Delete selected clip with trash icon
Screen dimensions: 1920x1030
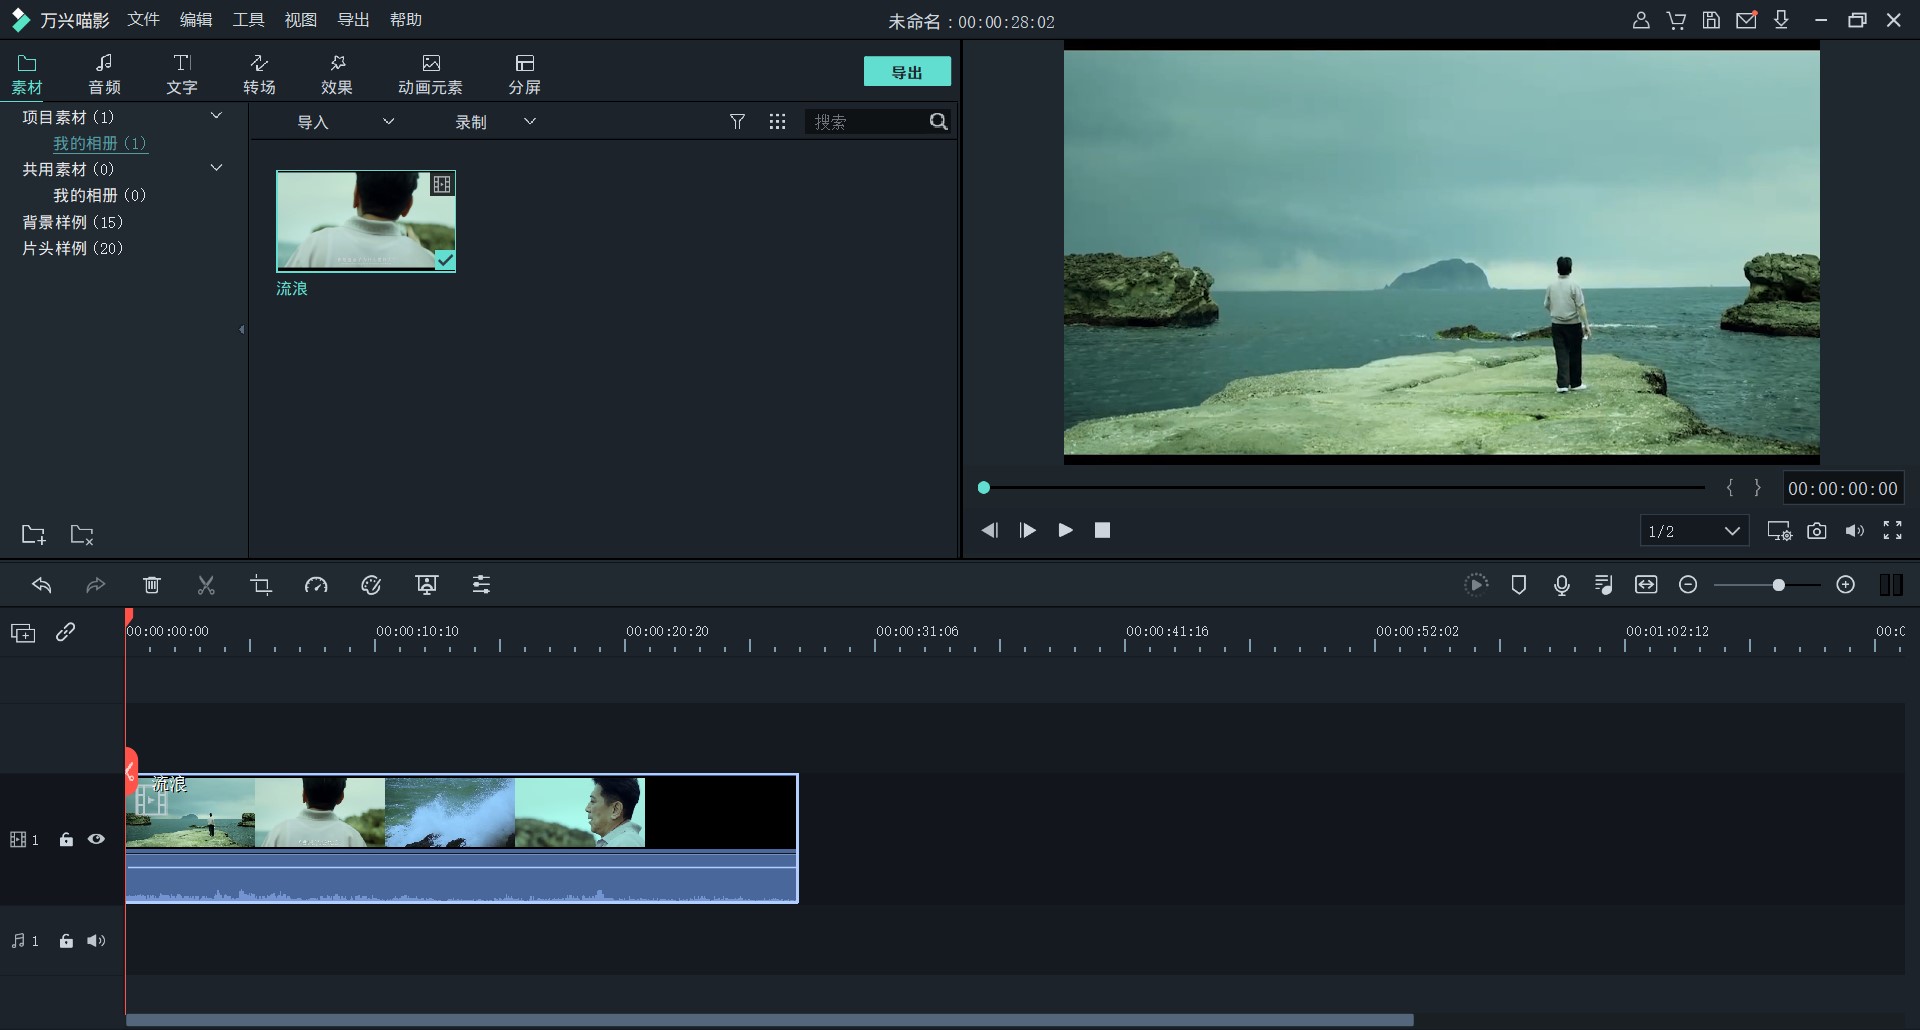pyautogui.click(x=152, y=585)
